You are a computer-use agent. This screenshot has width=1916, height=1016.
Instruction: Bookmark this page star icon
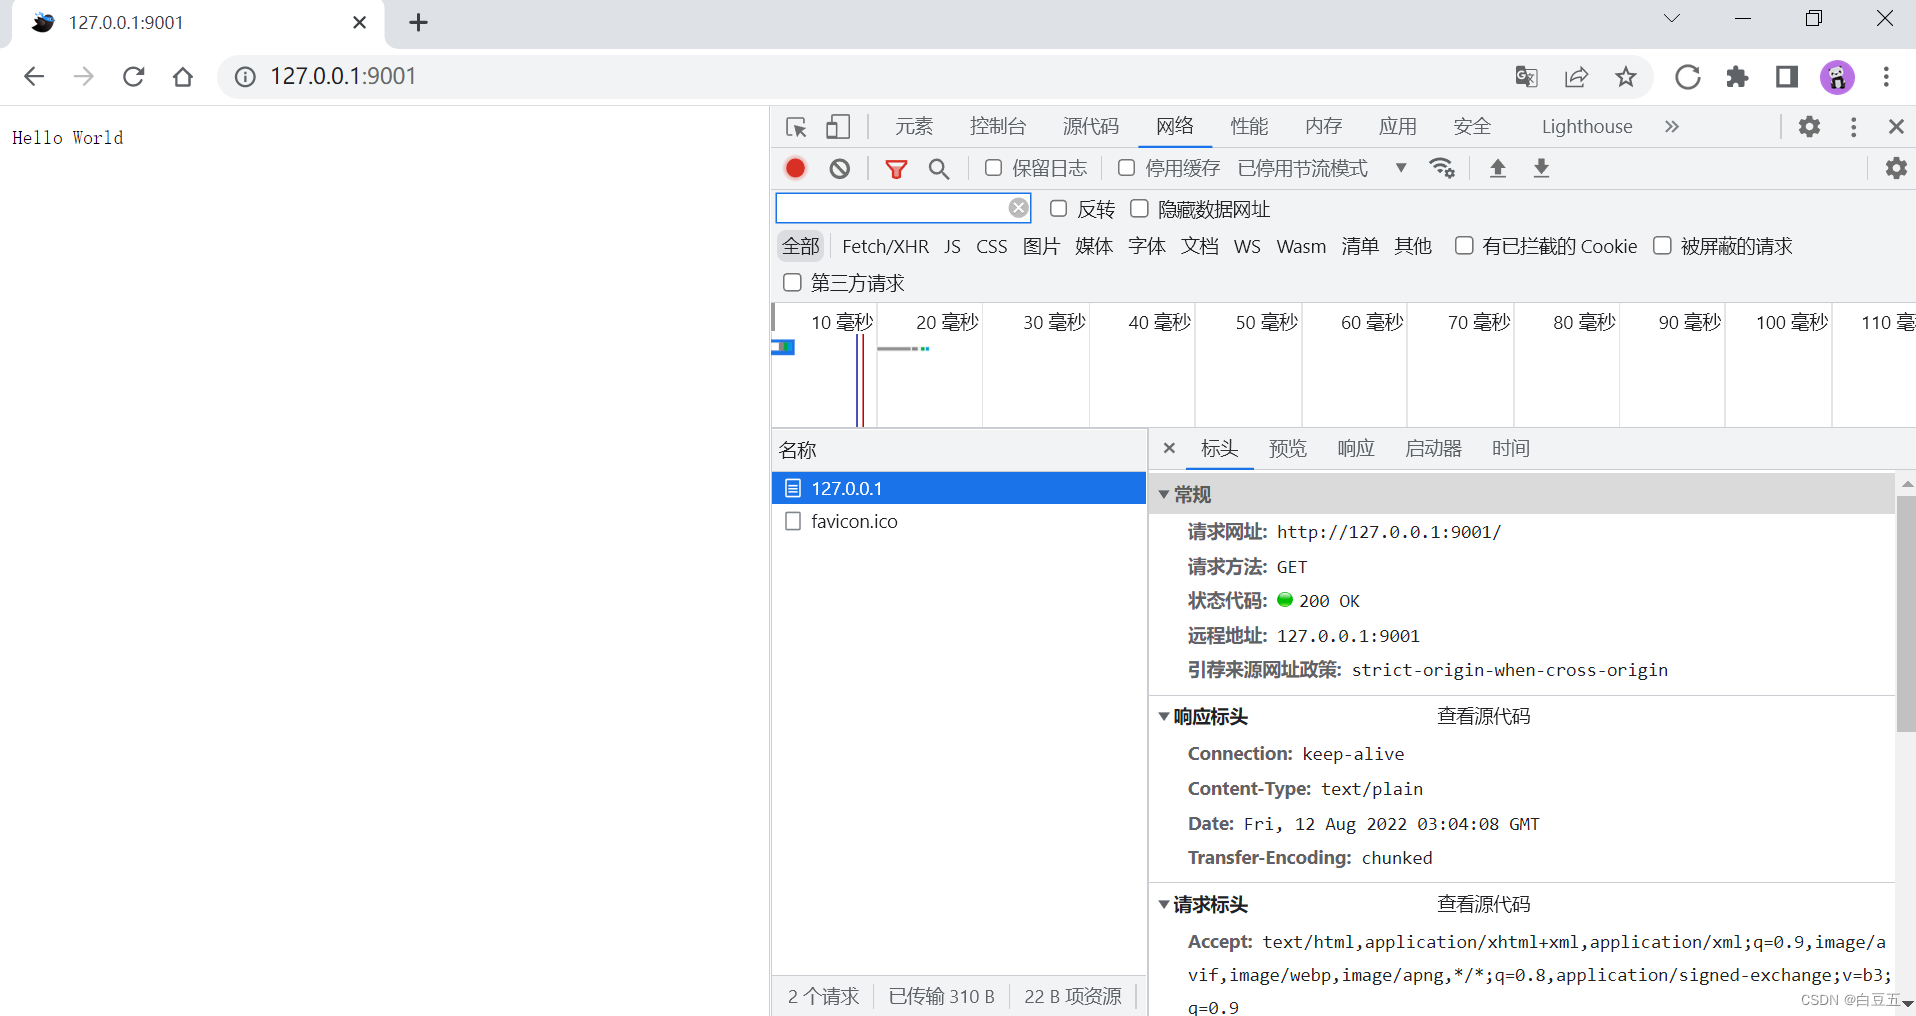[x=1626, y=77]
